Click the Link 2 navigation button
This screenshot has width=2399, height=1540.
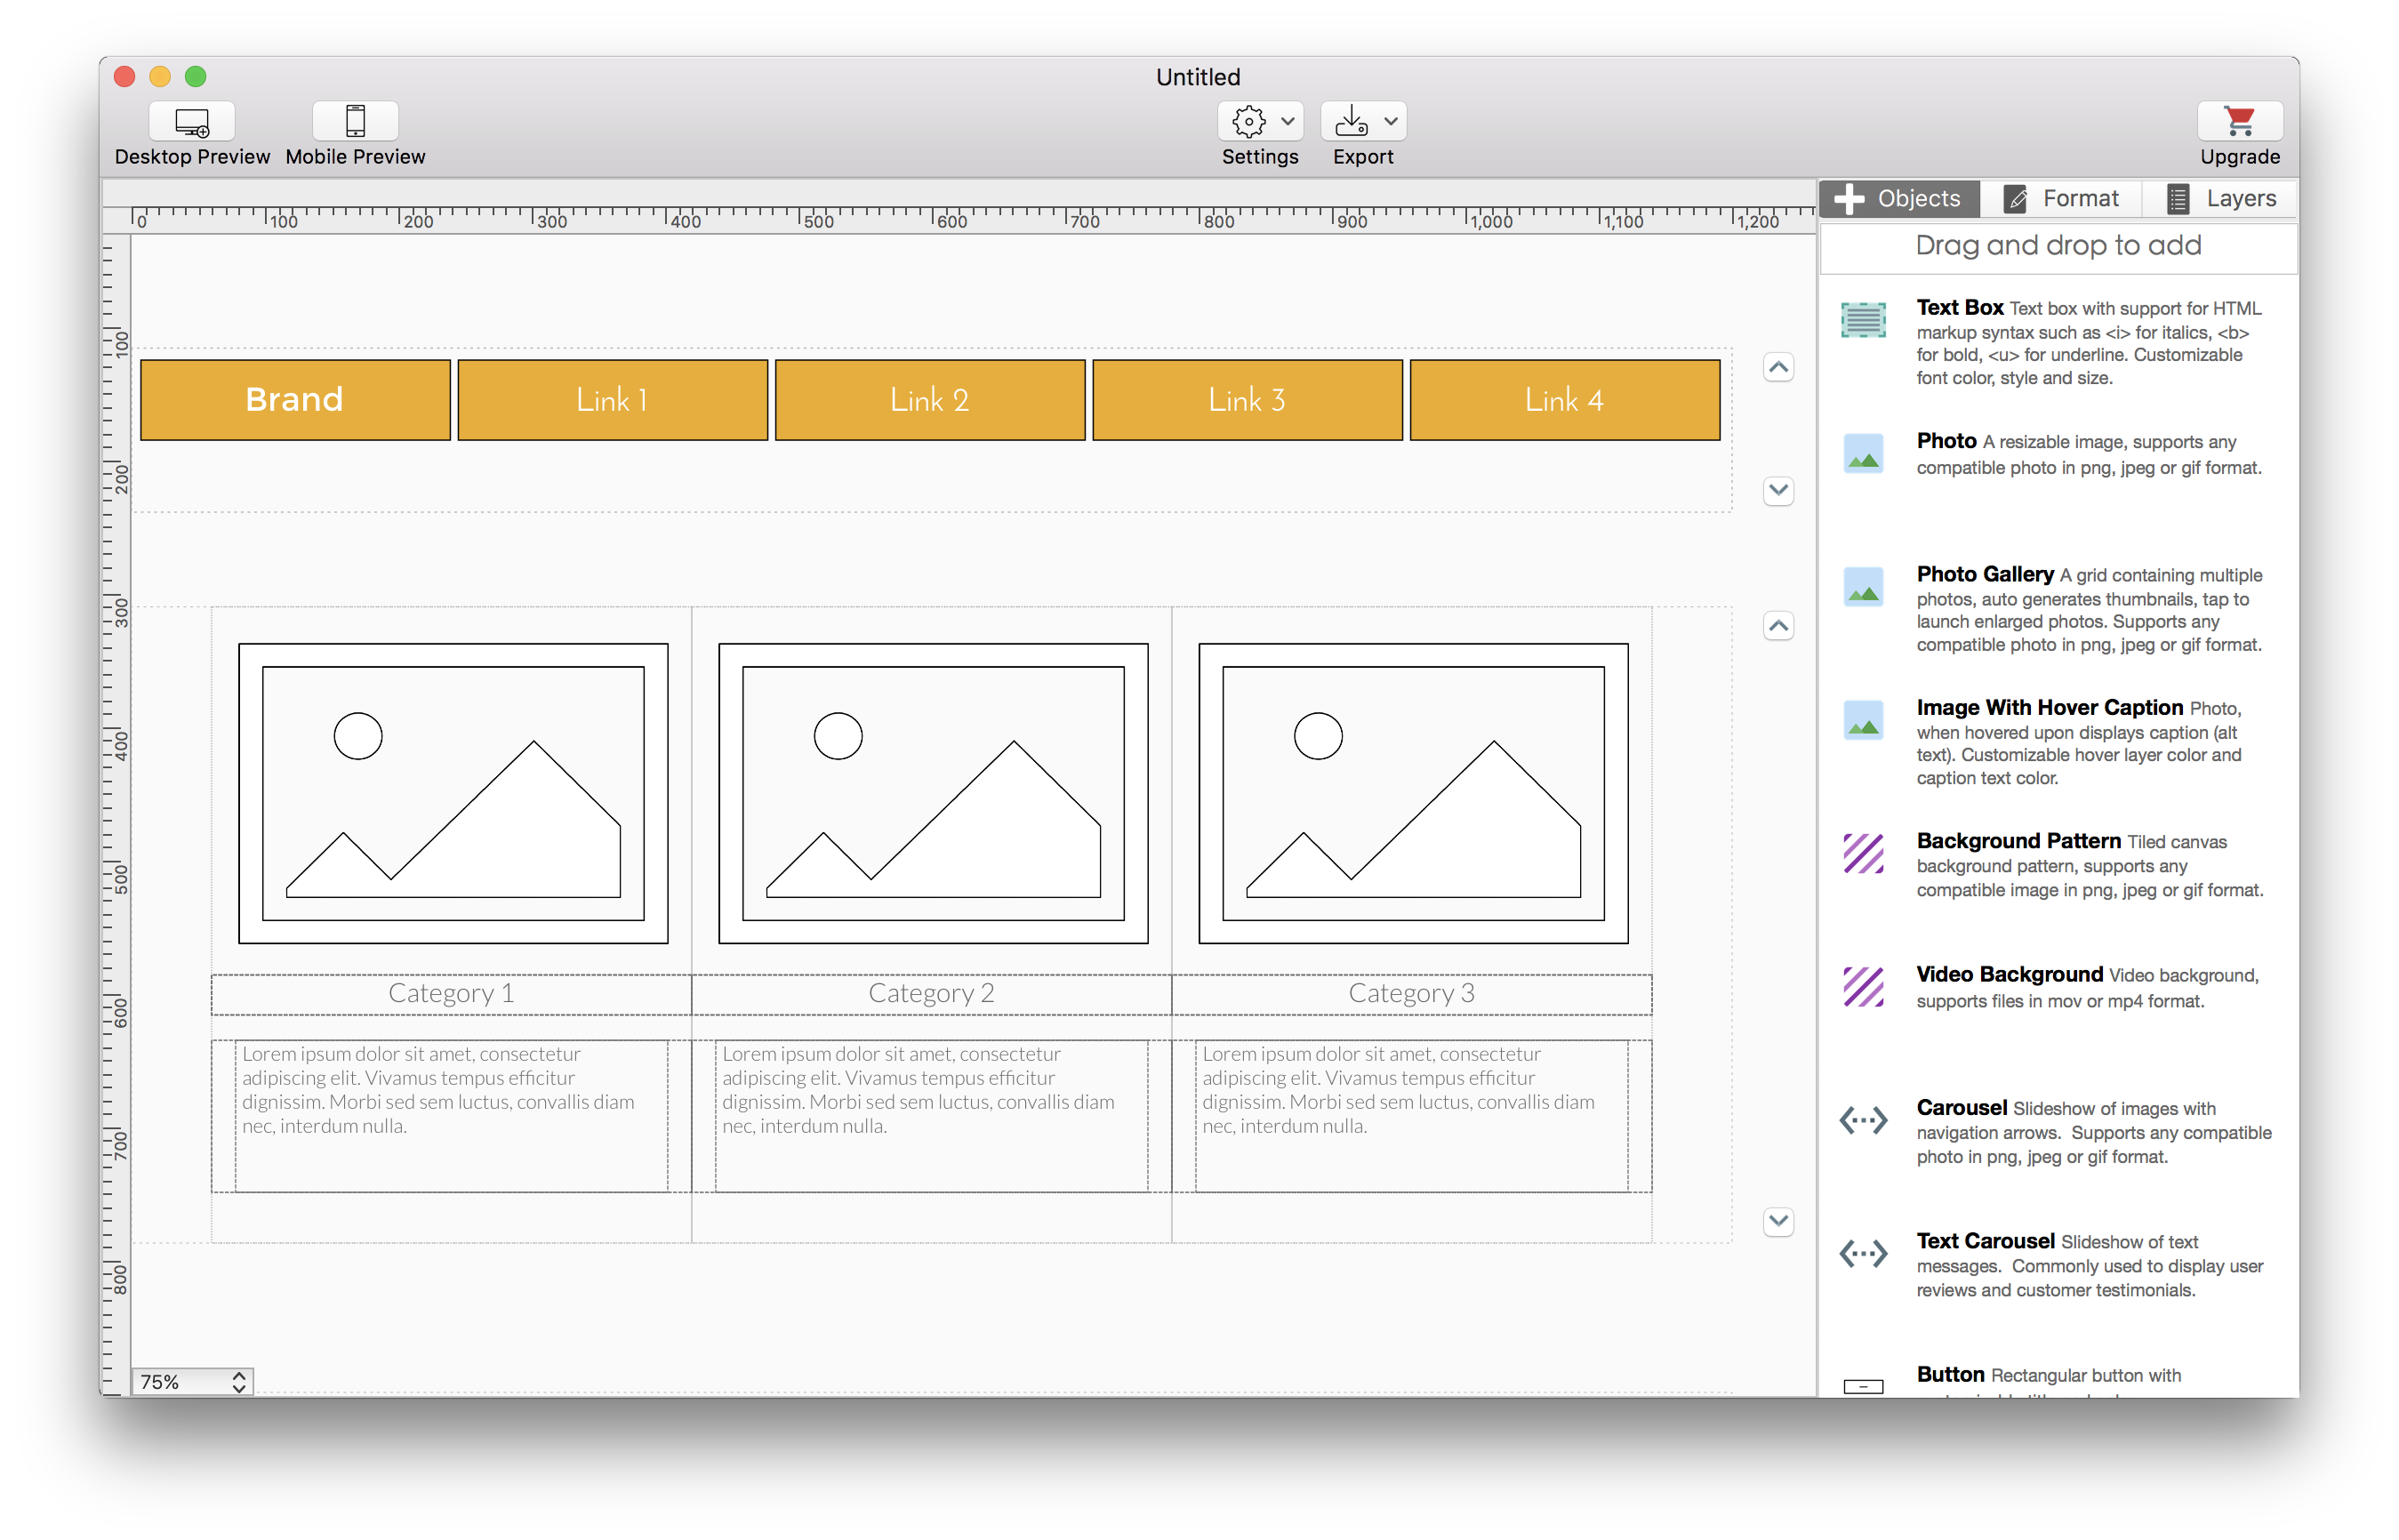[930, 400]
